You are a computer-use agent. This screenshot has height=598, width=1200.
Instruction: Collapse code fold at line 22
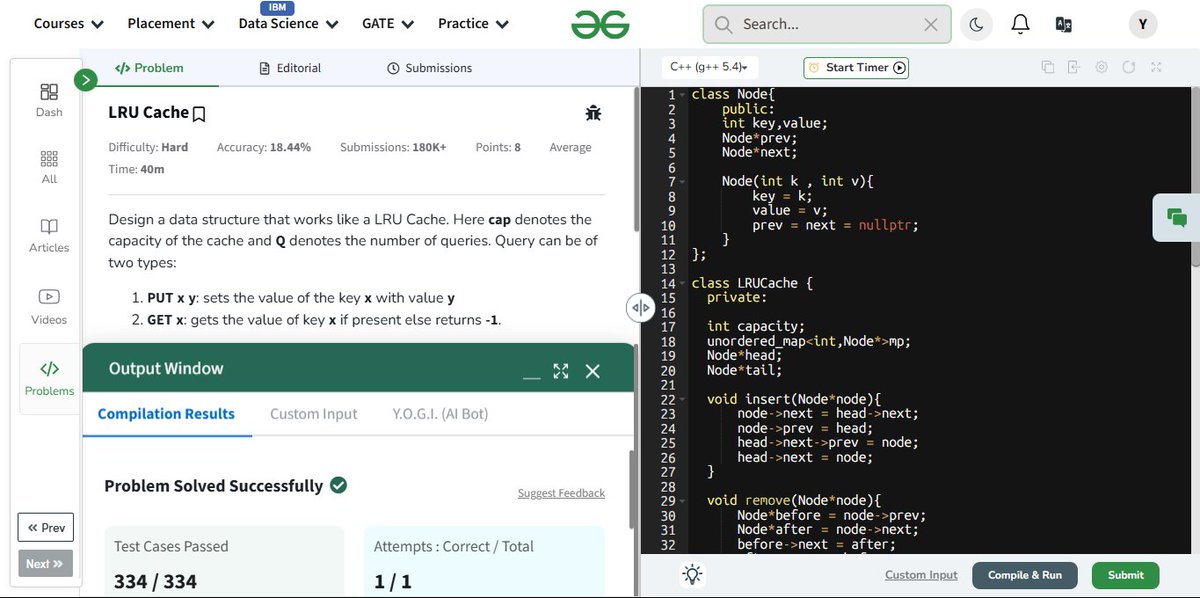pos(683,399)
